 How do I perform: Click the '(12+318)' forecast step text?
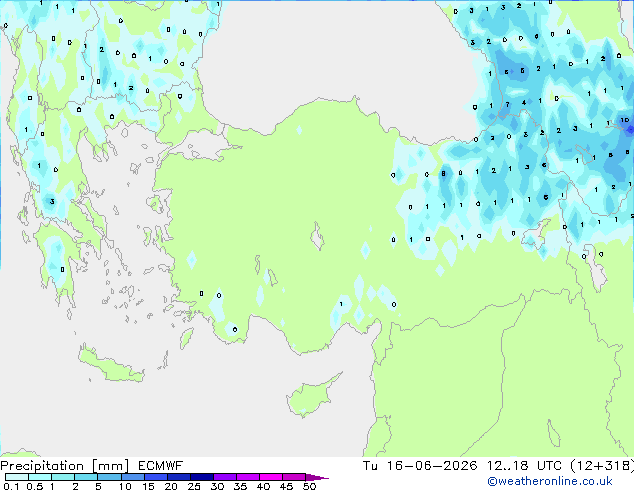pos(602,466)
